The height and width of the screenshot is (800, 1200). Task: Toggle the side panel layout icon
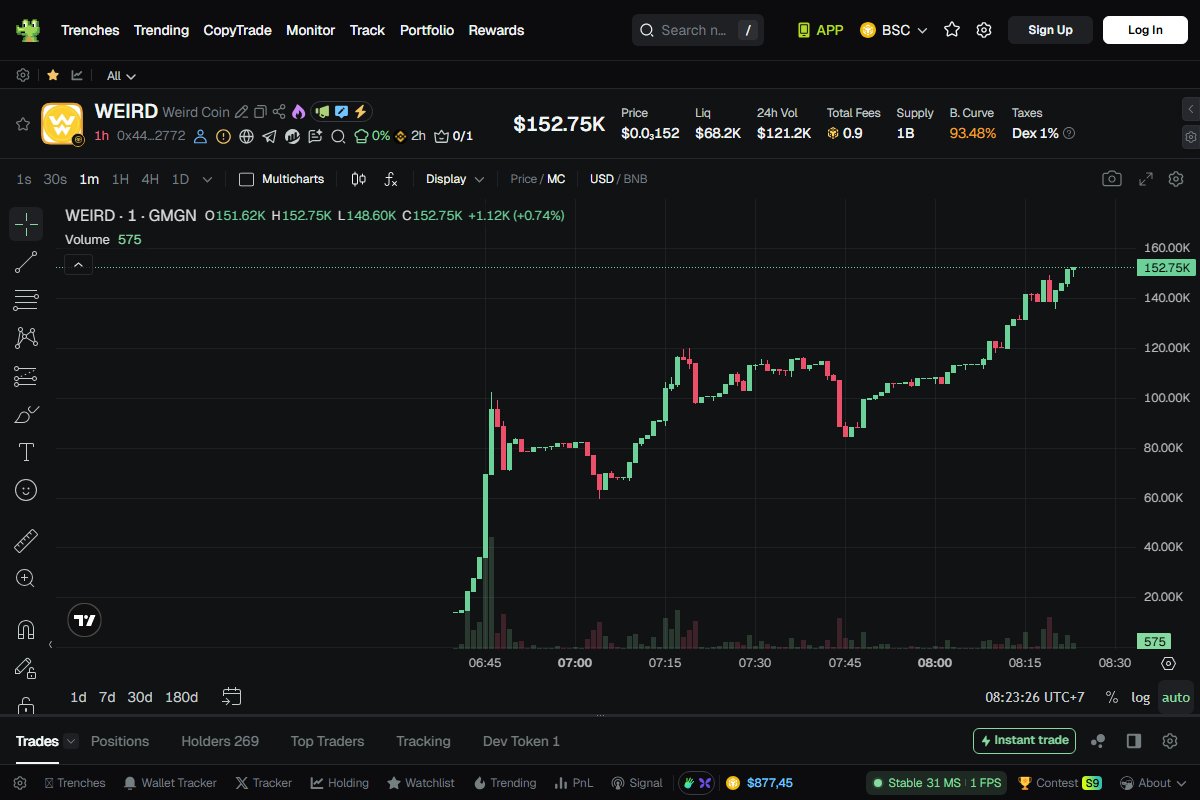tap(1134, 741)
